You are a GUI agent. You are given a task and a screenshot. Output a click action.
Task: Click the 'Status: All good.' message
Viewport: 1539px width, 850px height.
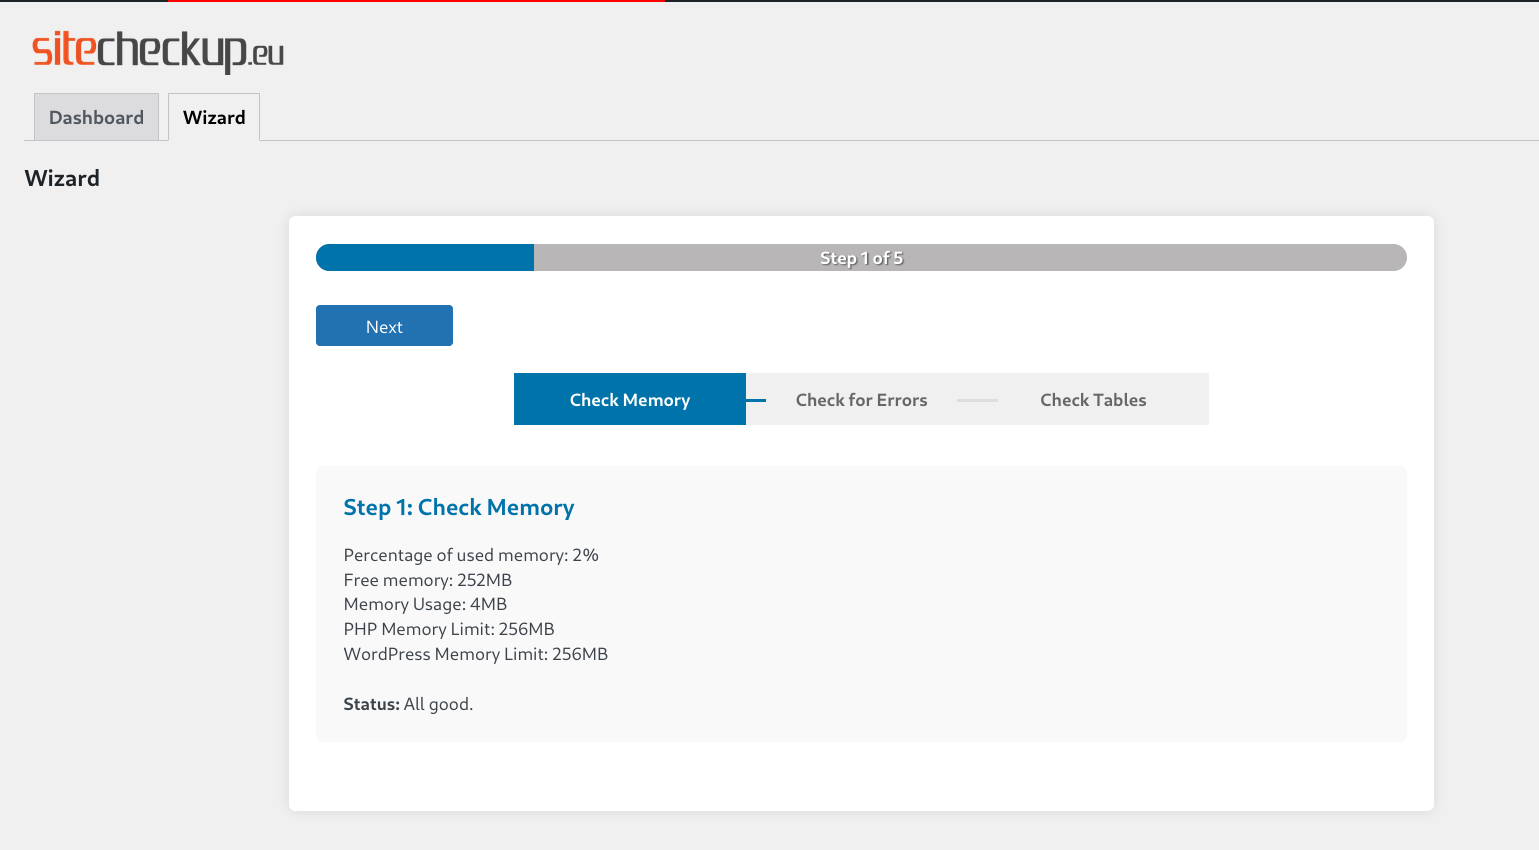(408, 704)
